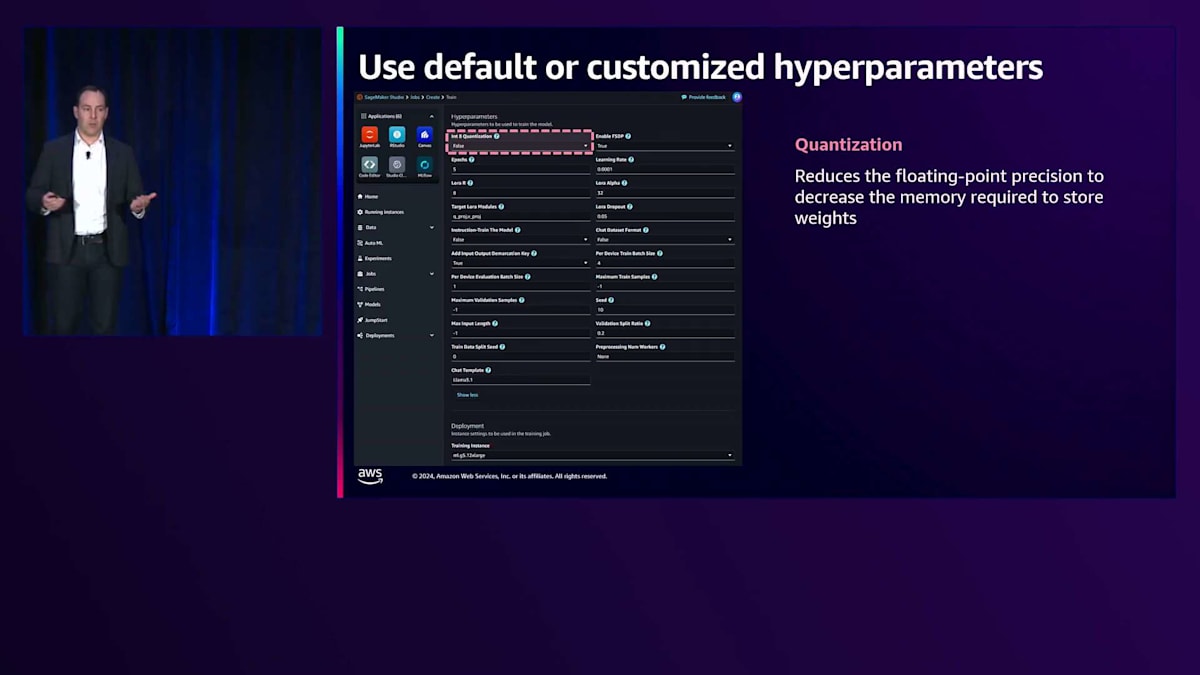
Task: Open Auto ML in sidebar
Action: pyautogui.click(x=369, y=243)
